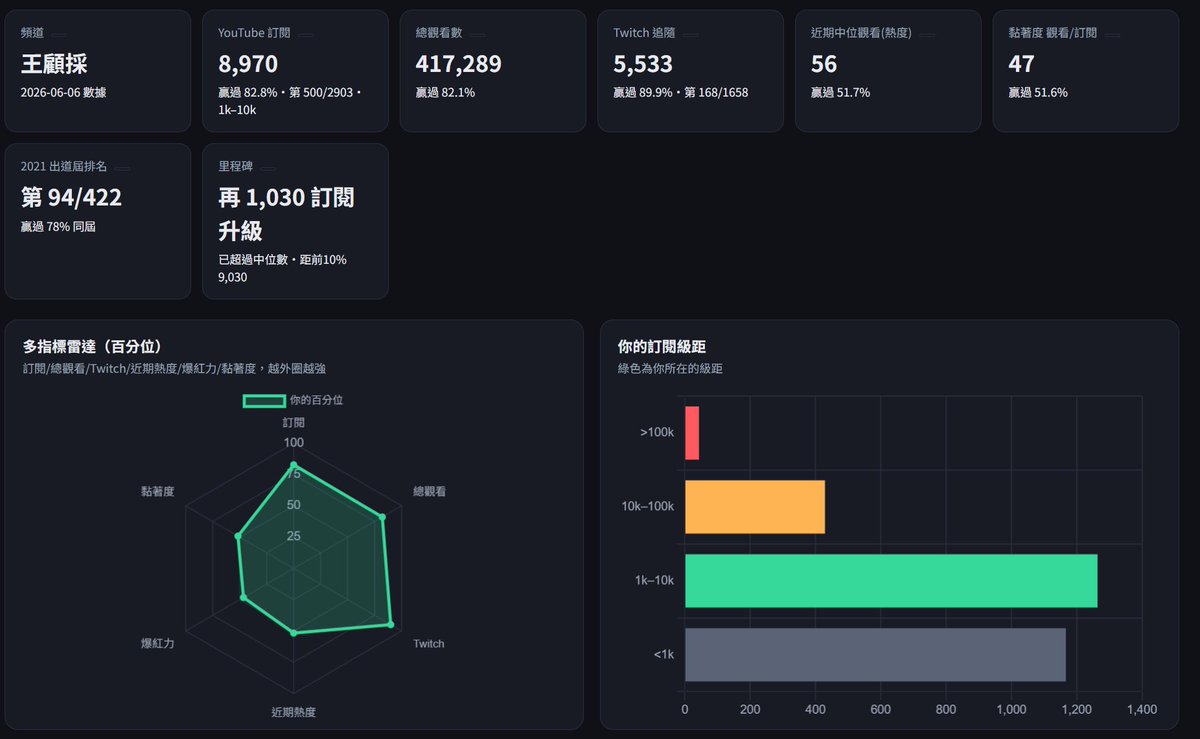Screen dimensions: 1200x739
Task: Click the 2021 出道屆排名 card label
Action: point(64,166)
